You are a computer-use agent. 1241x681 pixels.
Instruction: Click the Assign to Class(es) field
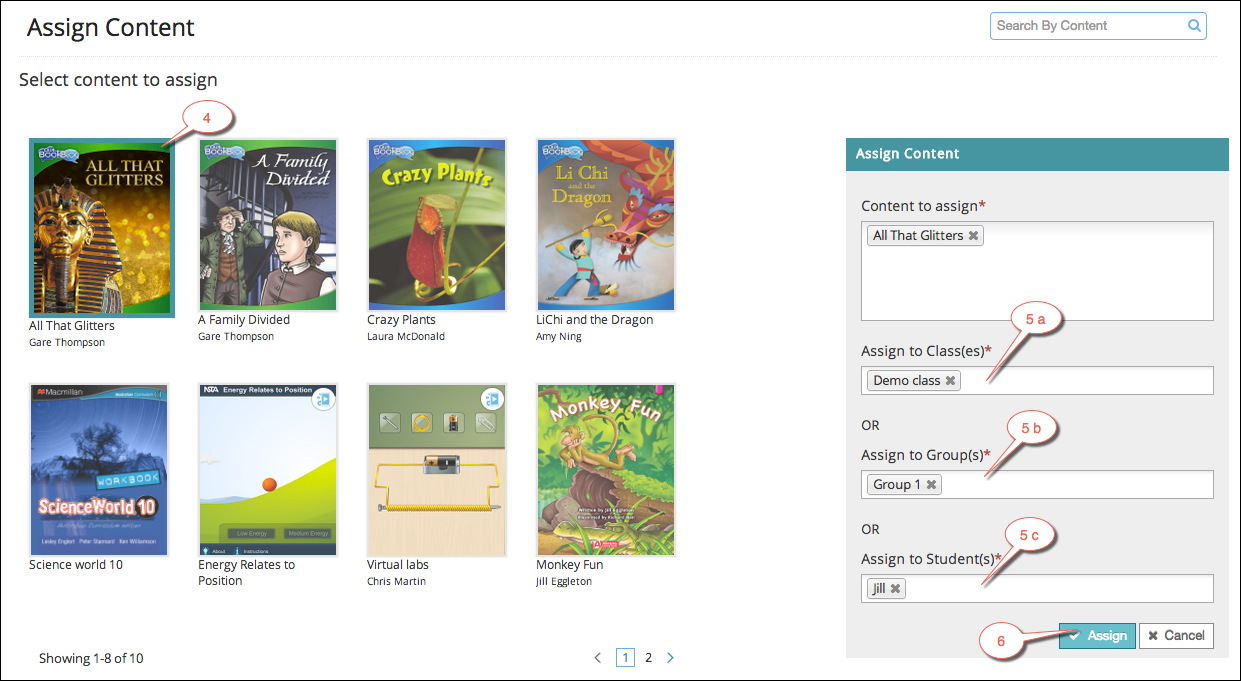click(1037, 381)
